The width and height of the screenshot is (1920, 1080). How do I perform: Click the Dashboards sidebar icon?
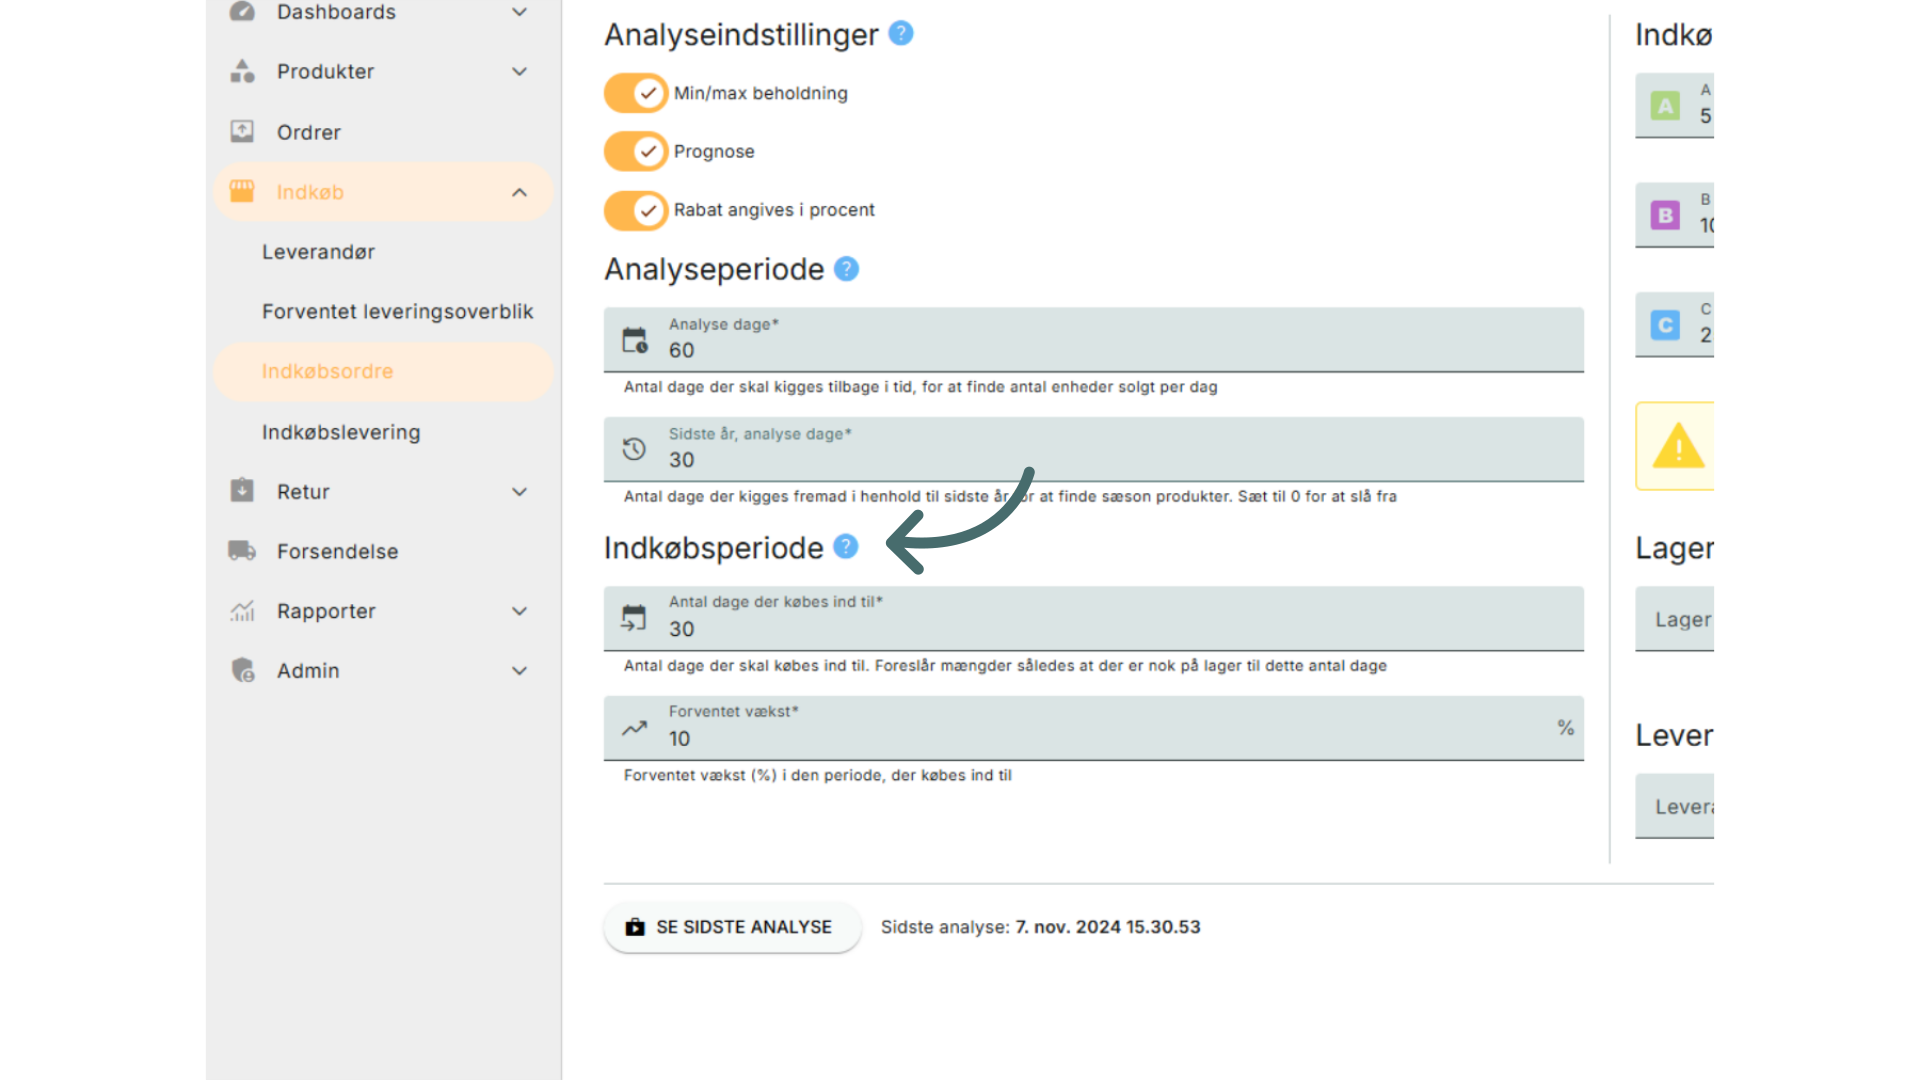(242, 11)
